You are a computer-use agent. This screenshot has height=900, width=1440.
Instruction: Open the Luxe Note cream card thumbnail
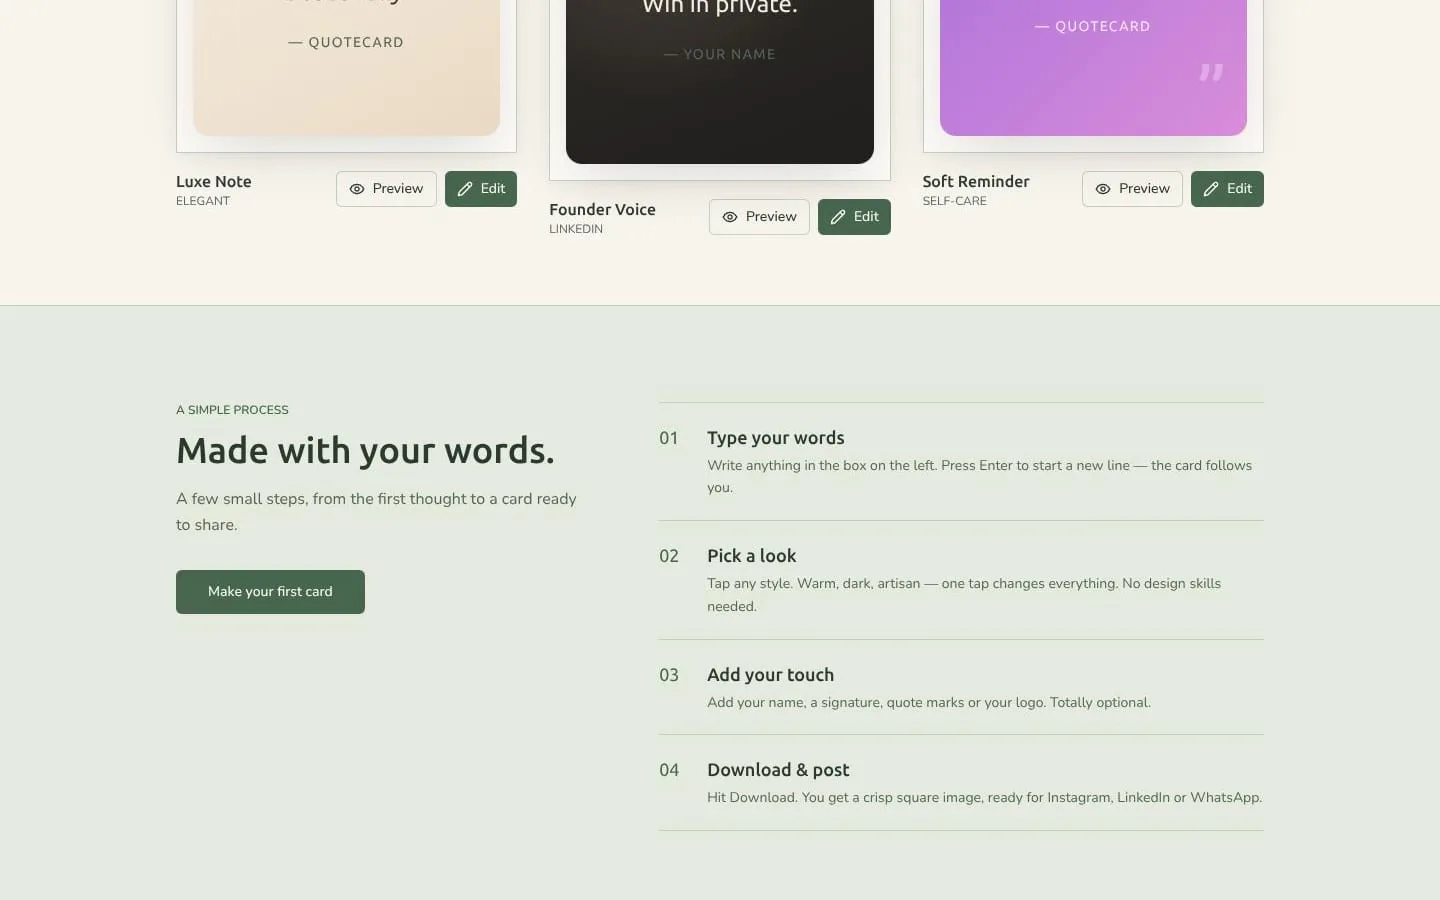point(346,68)
